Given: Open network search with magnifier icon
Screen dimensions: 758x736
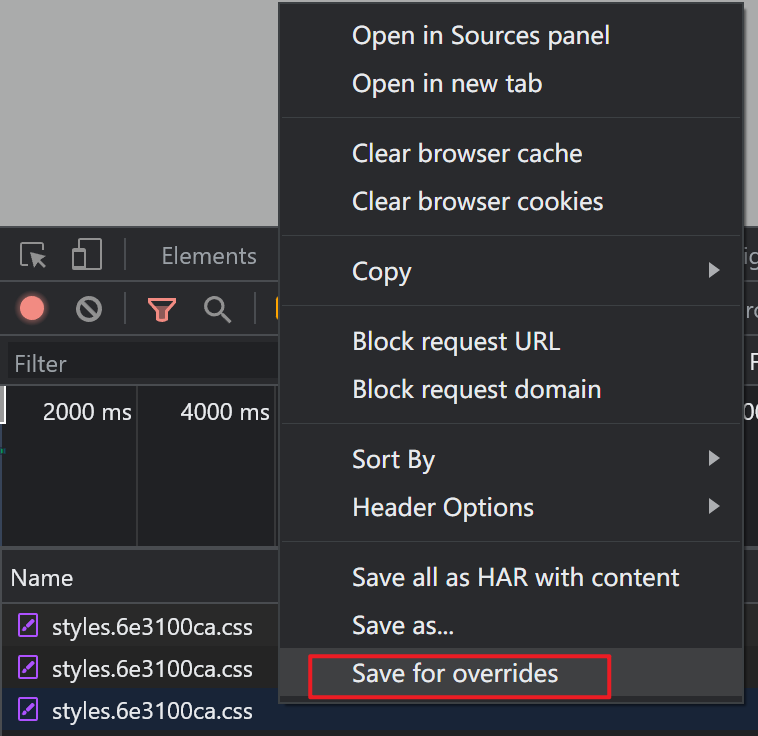Looking at the screenshot, I should pos(217,309).
